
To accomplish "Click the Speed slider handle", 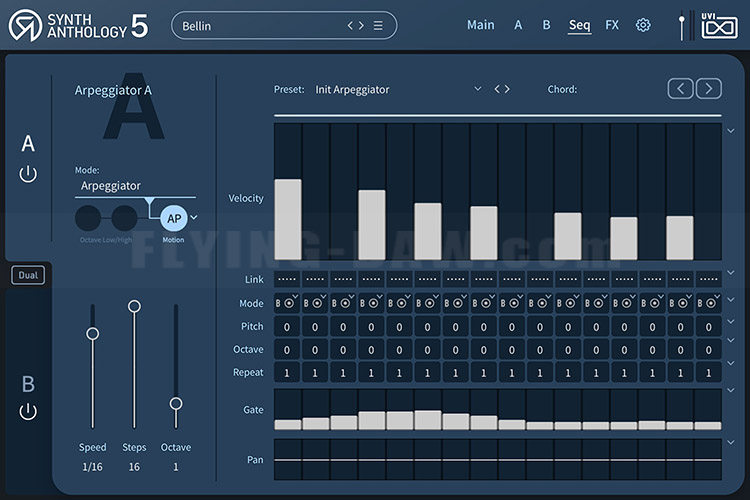I will pyautogui.click(x=93, y=333).
